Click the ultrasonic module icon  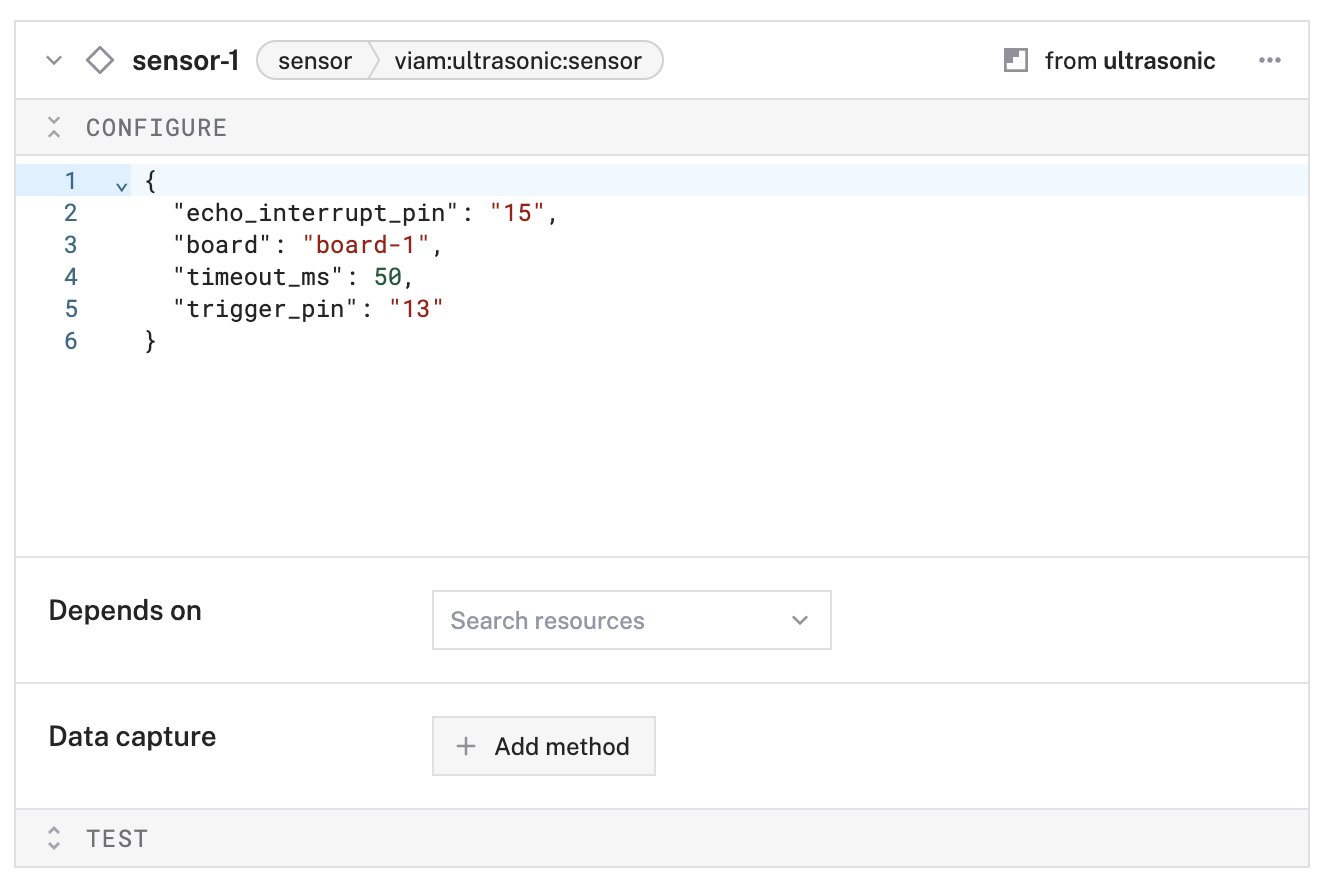pyautogui.click(x=1015, y=61)
